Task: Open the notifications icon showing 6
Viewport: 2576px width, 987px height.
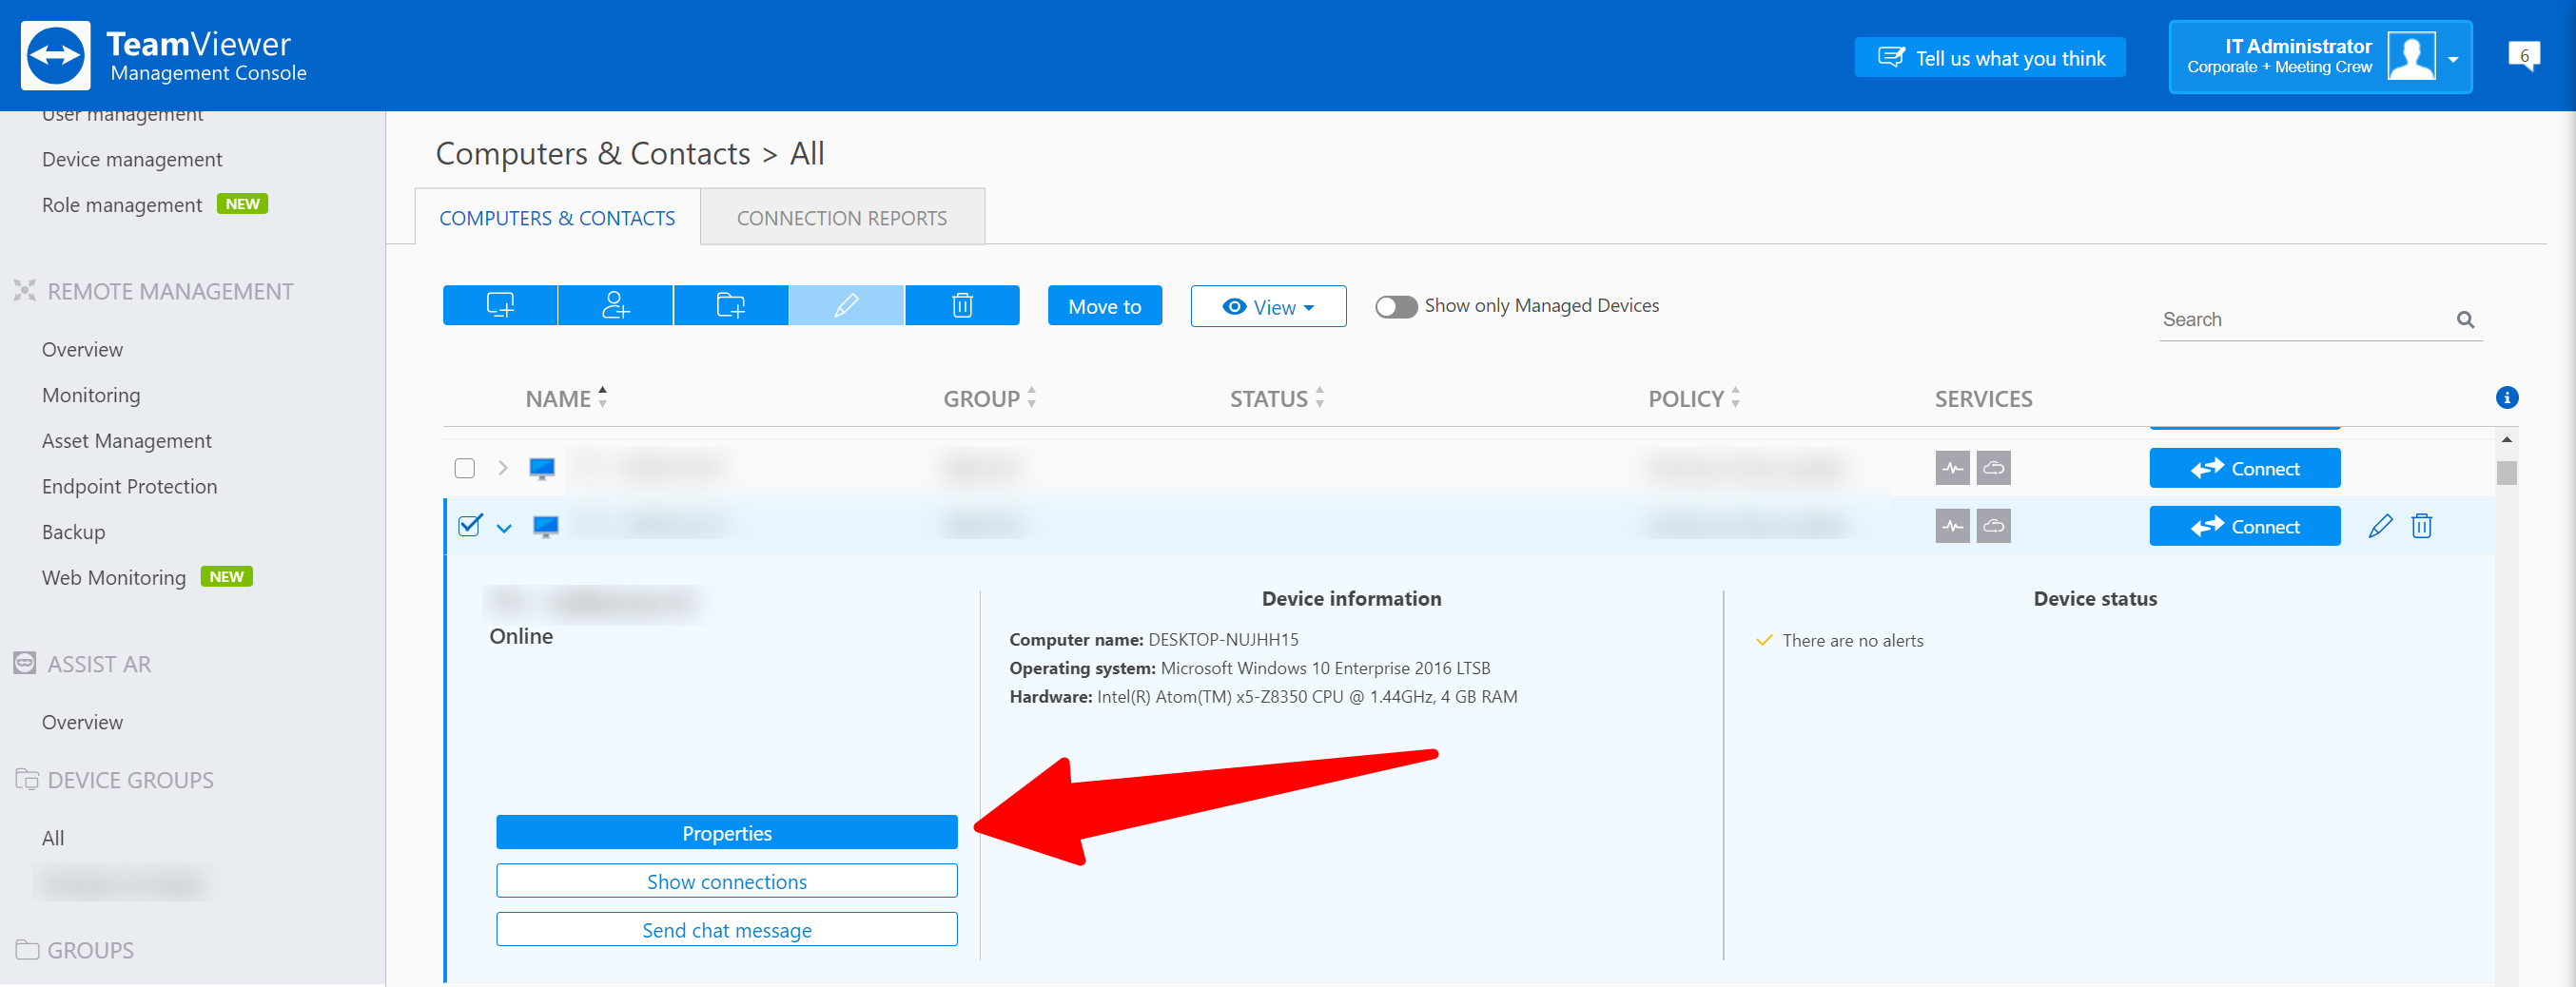Action: (2524, 56)
